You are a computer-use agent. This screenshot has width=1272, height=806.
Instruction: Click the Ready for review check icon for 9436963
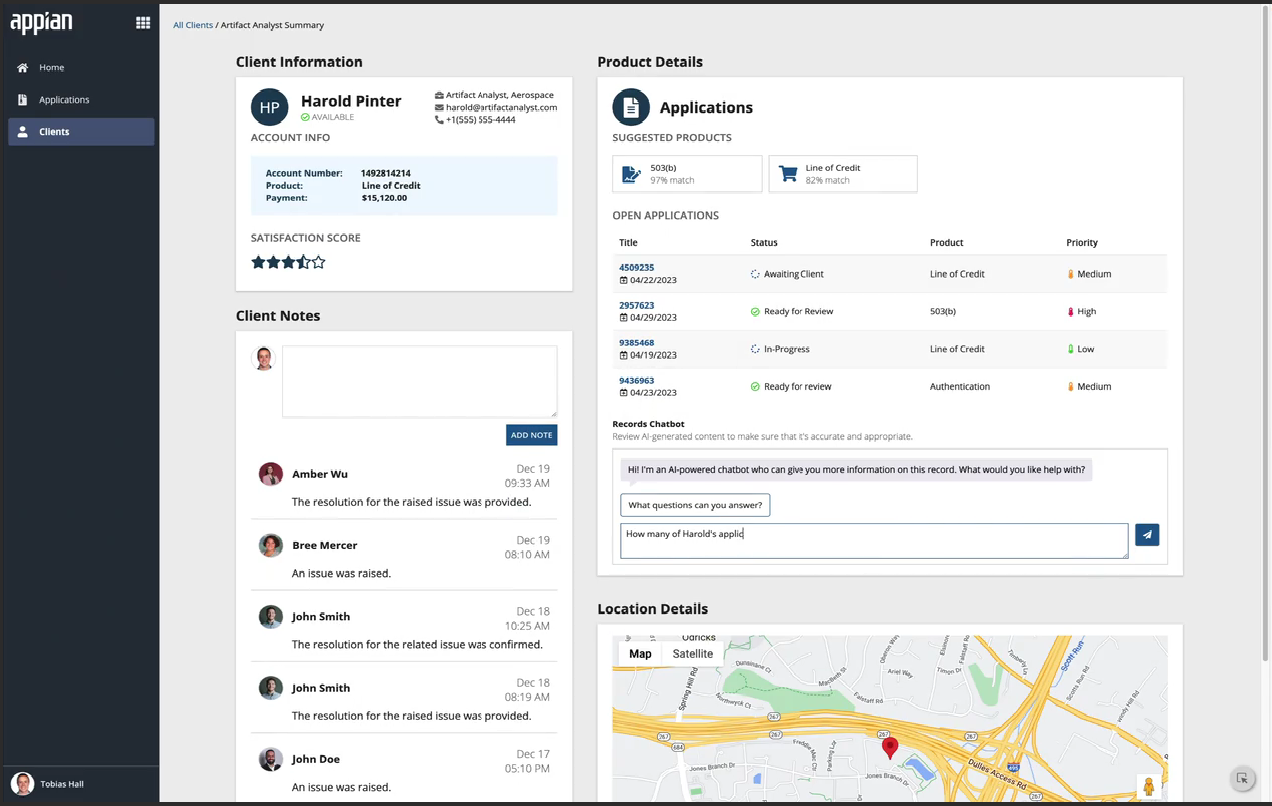coord(755,386)
